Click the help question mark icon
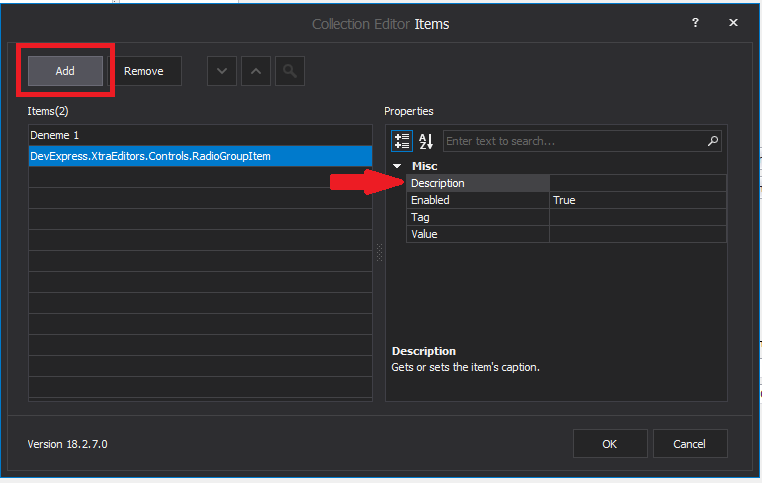This screenshot has width=762, height=483. pos(695,23)
